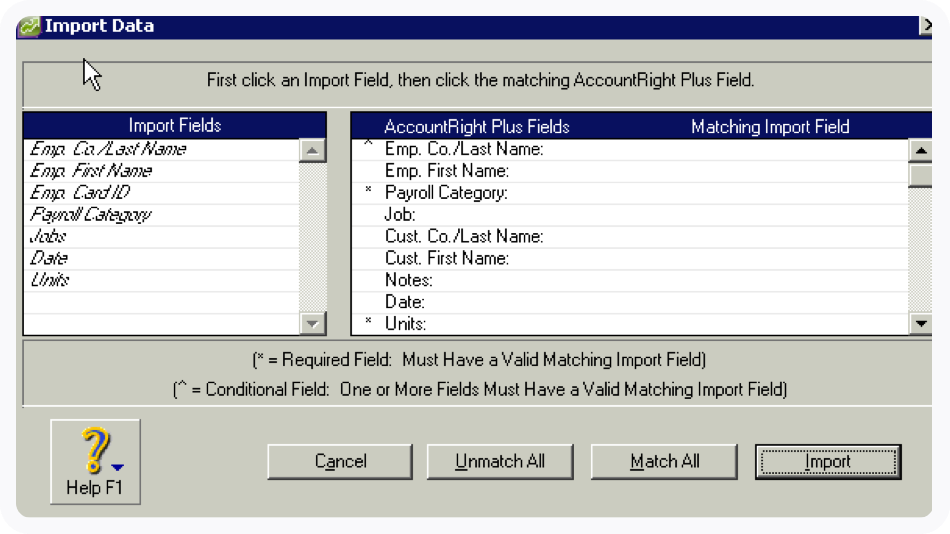Click the Unmatch All button
This screenshot has height=534, width=950.
point(500,462)
